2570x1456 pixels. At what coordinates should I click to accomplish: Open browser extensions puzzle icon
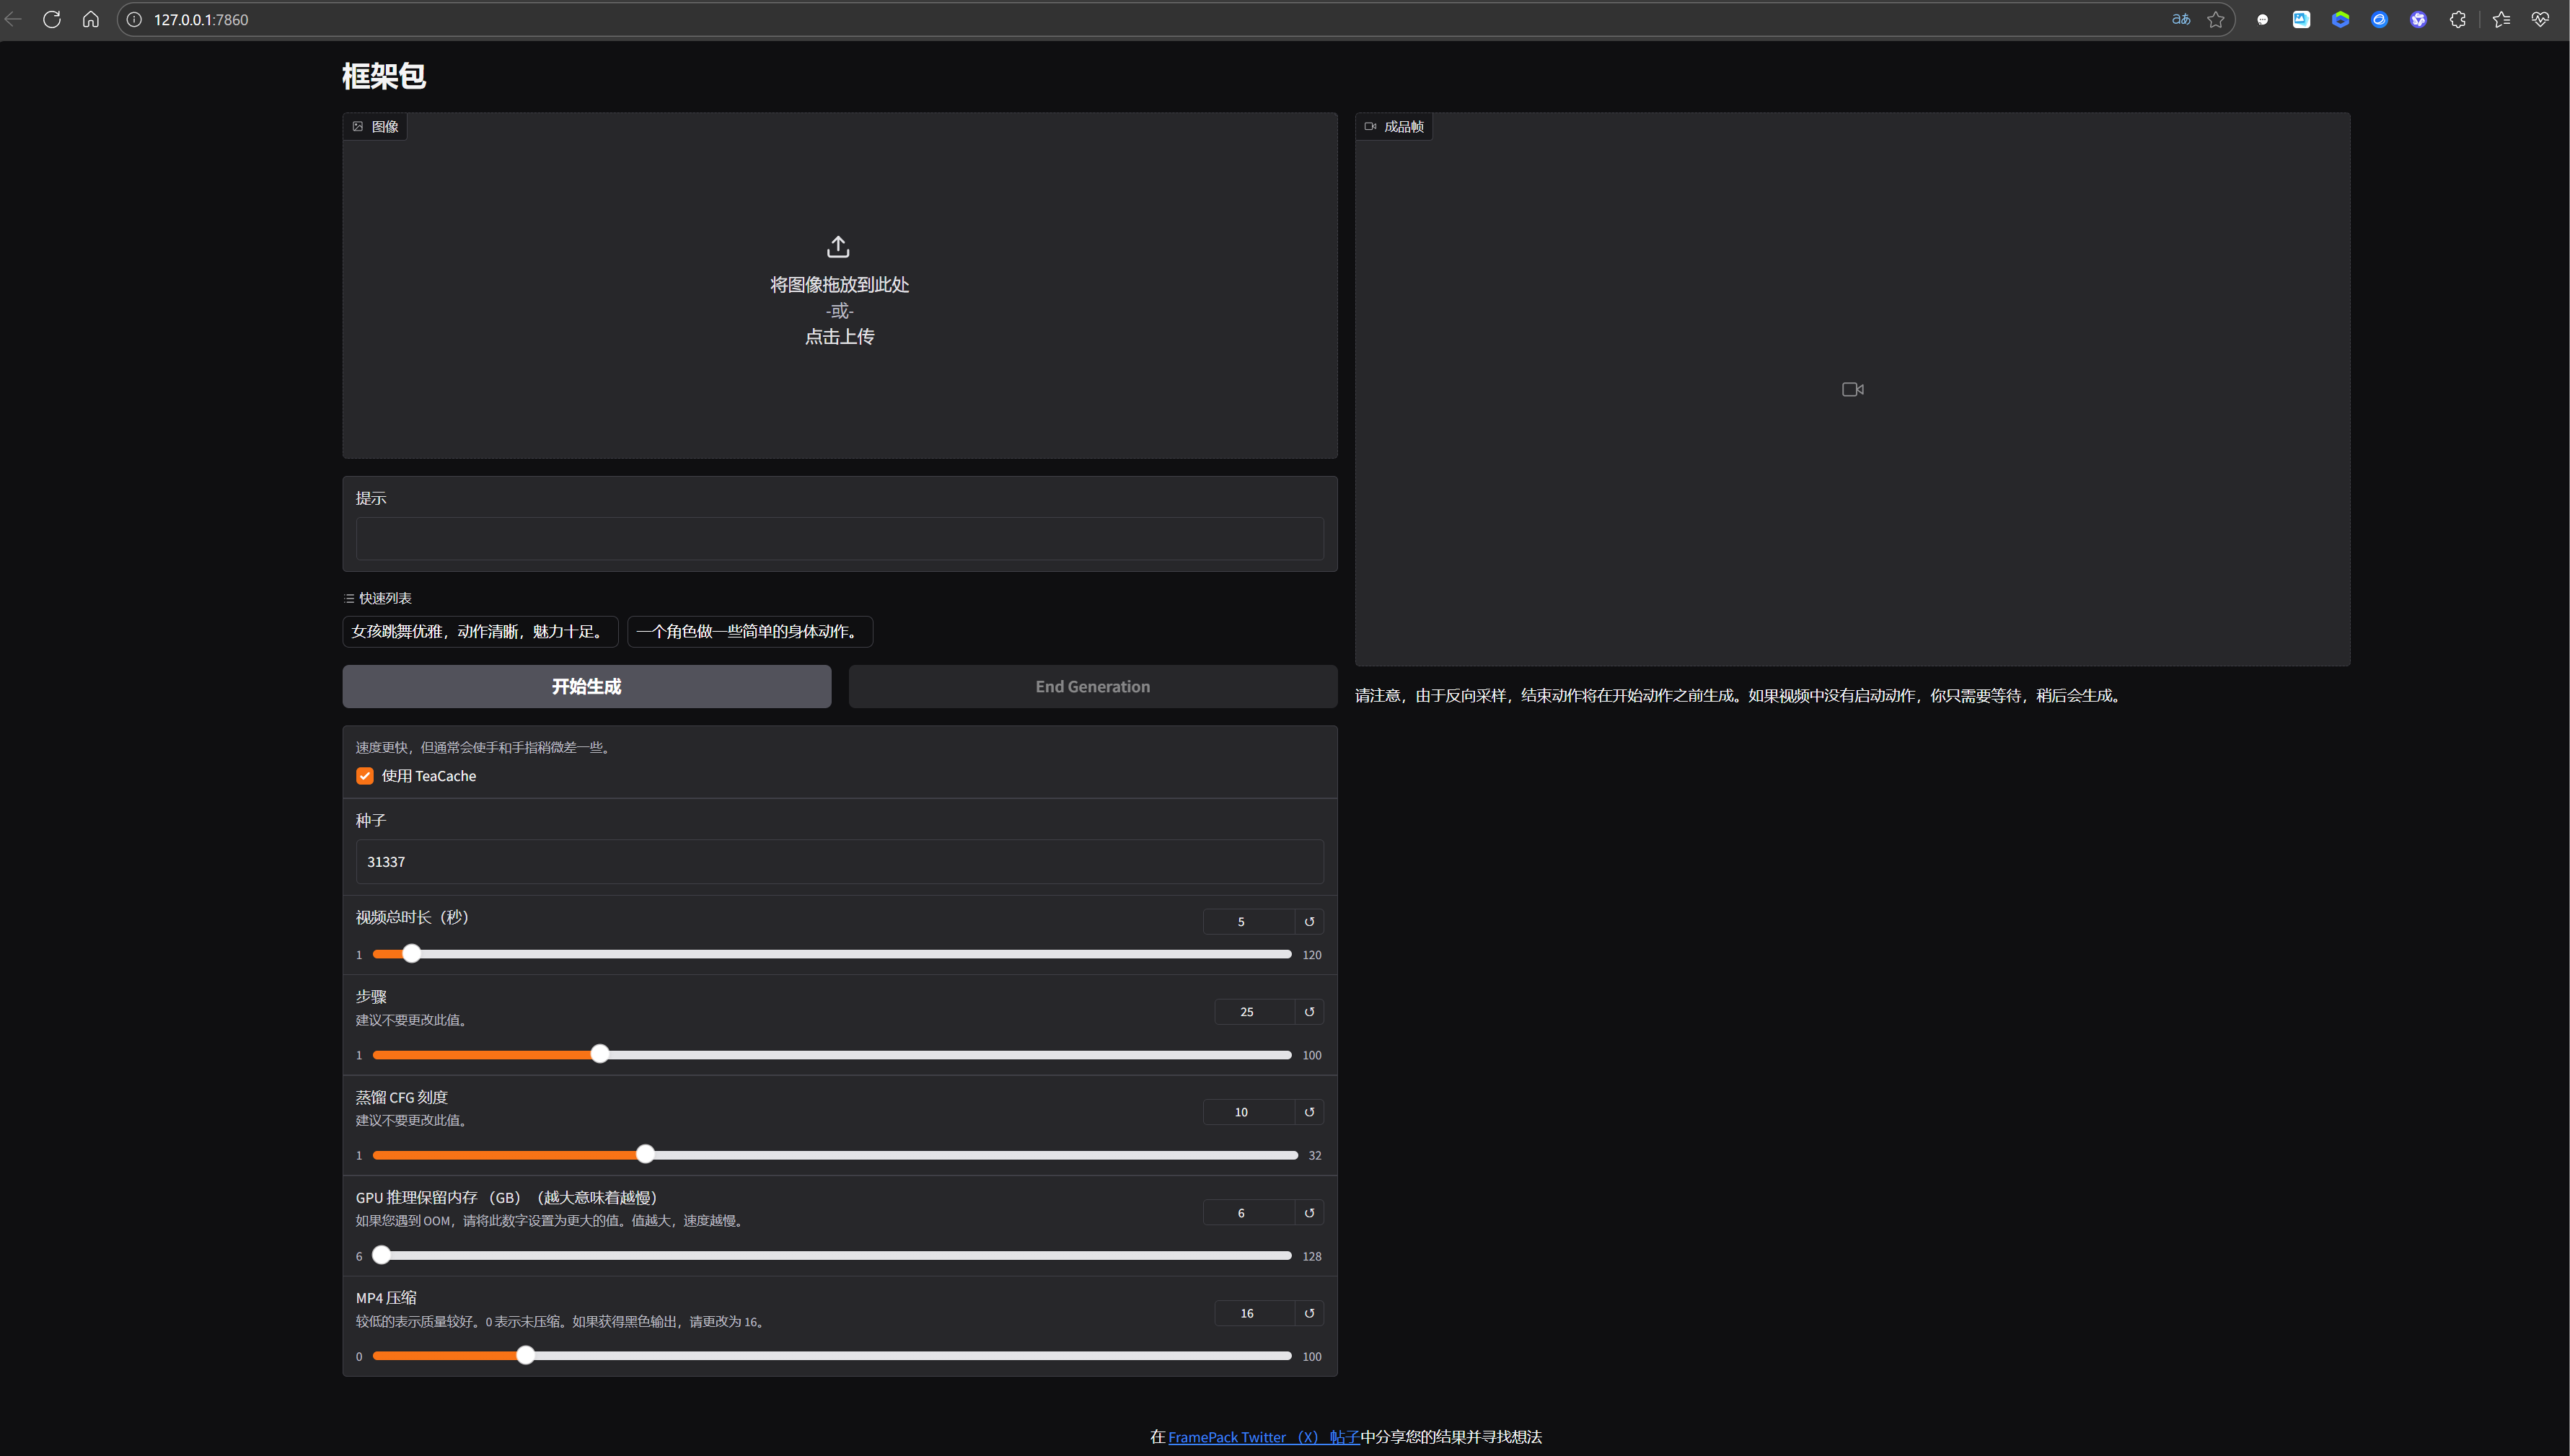tap(2457, 19)
